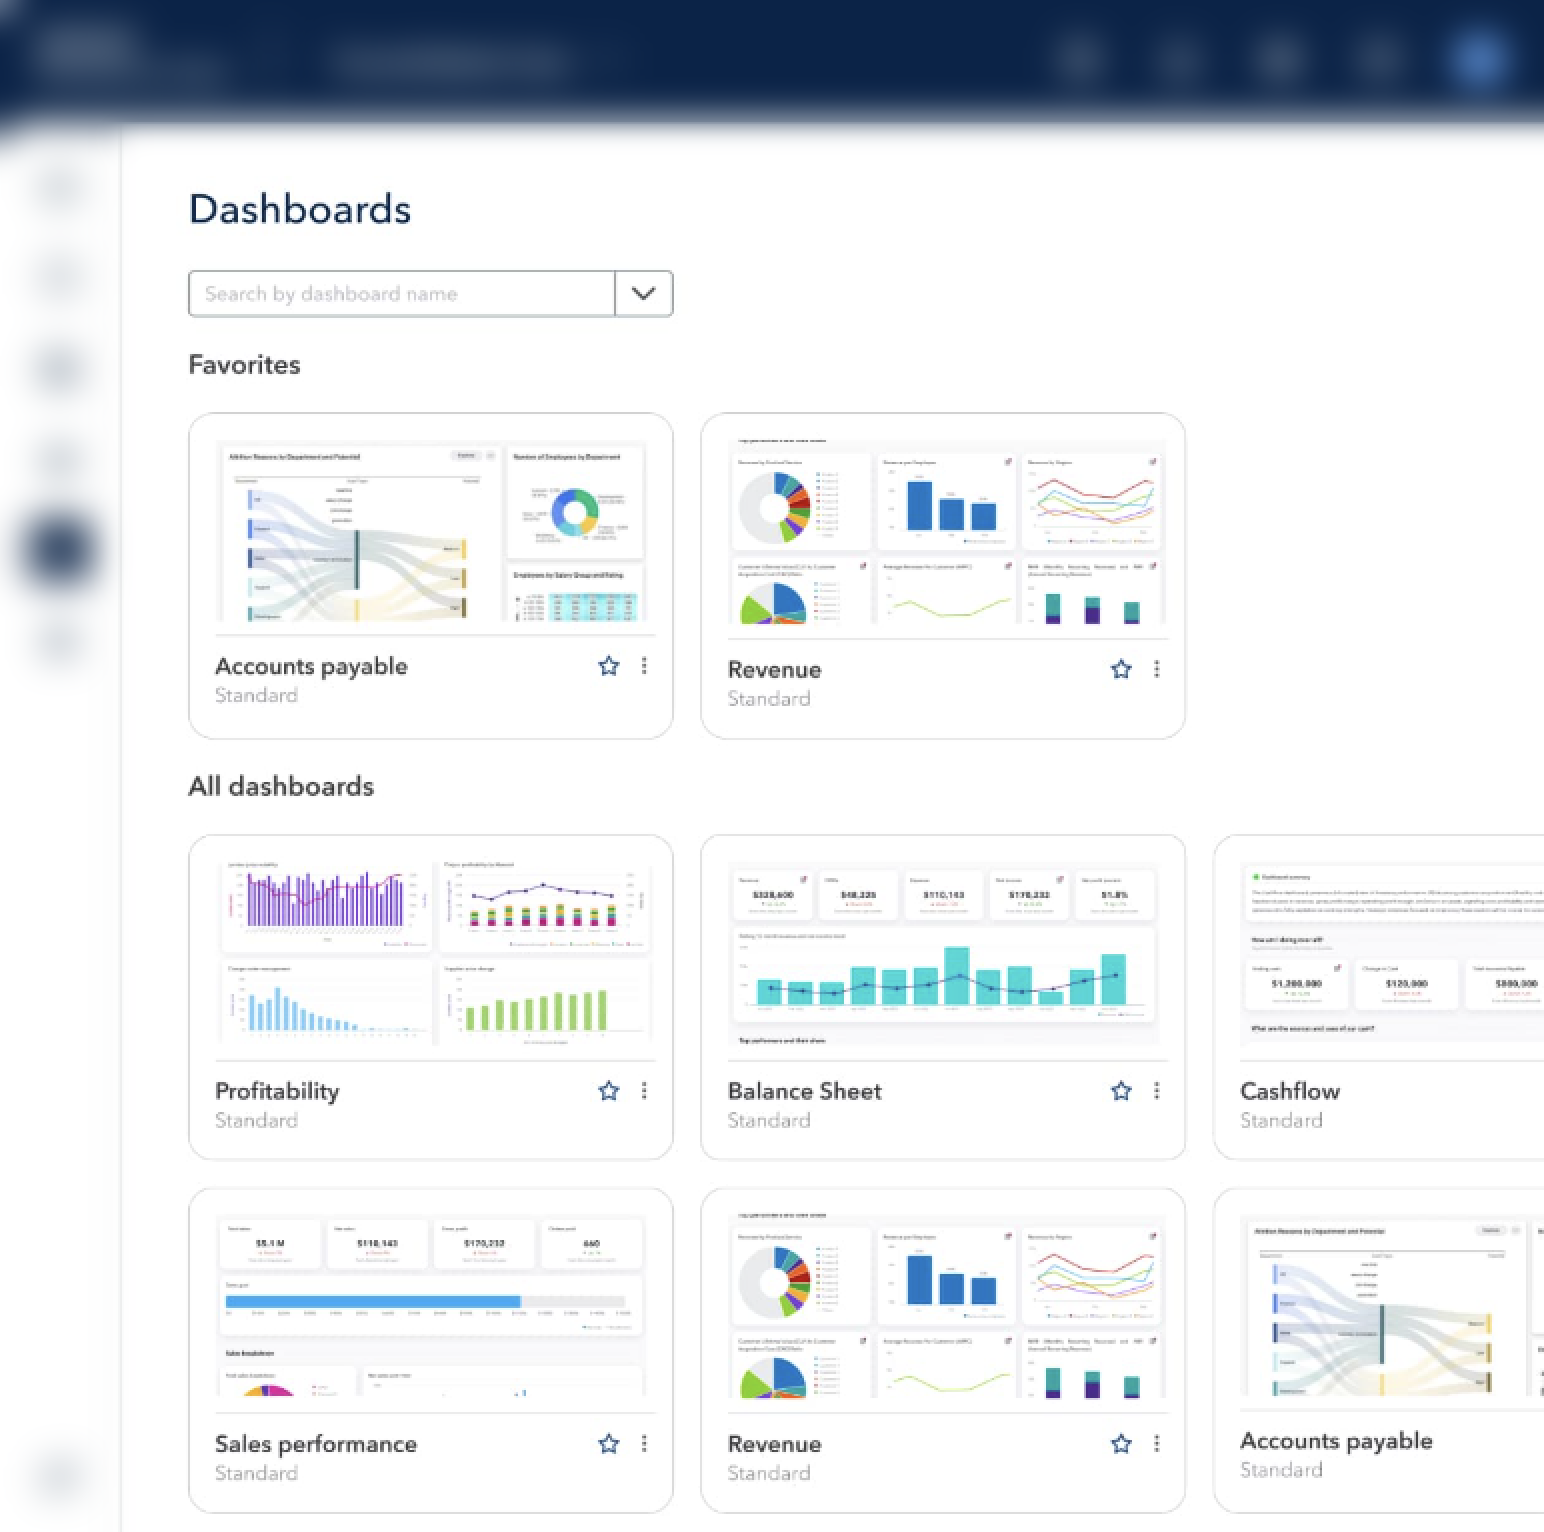Expand the dashboard search dropdown arrow

pyautogui.click(x=644, y=294)
